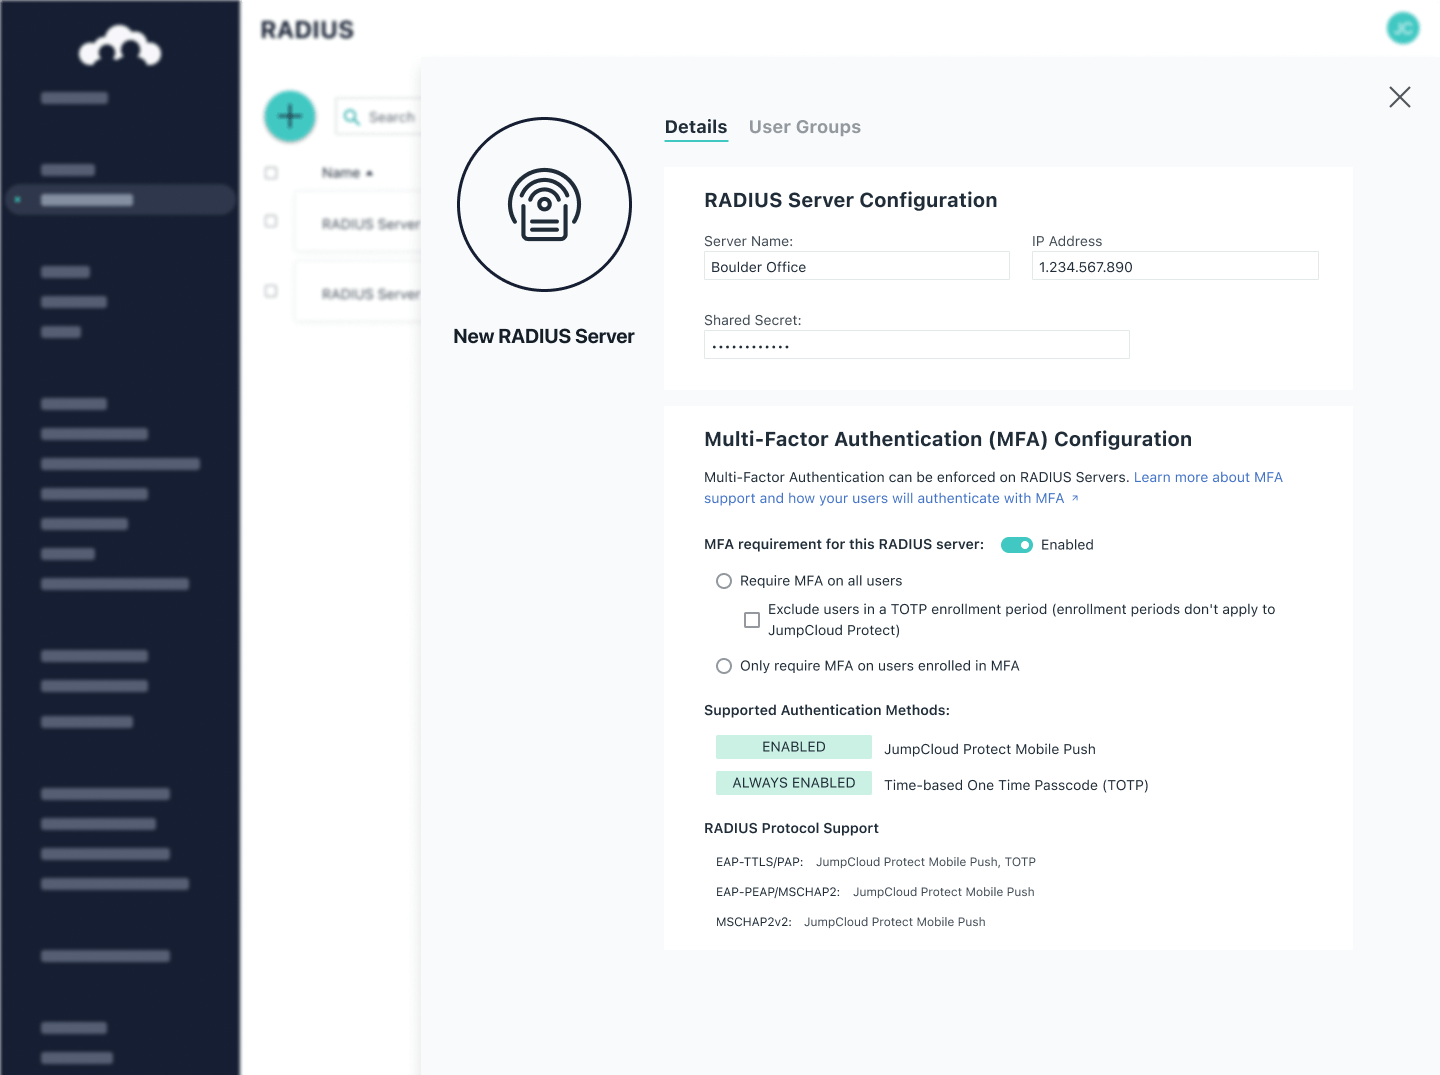Check "Exclude users in a TOTP enrollment period"
1440x1075 pixels.
[752, 620]
